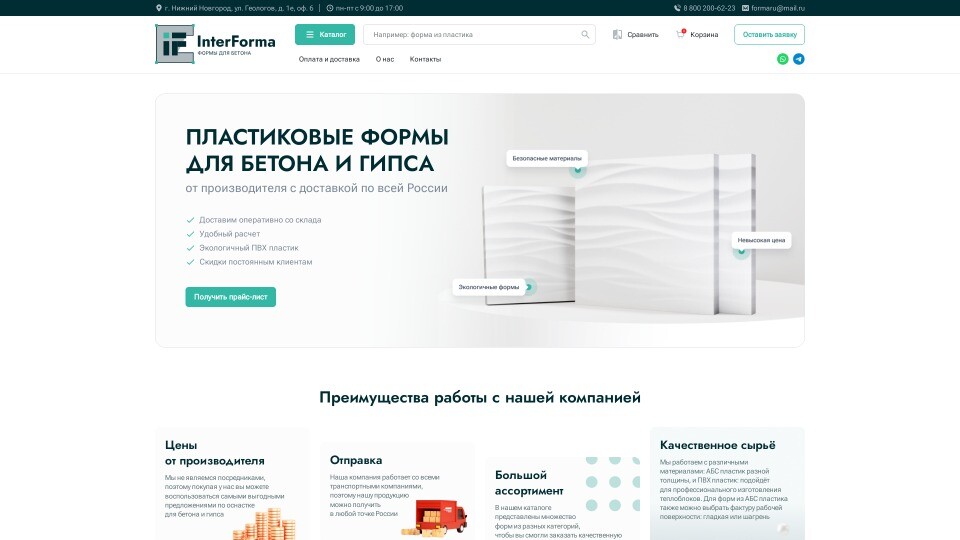Open Корзина link text
The height and width of the screenshot is (540, 960).
tap(704, 35)
